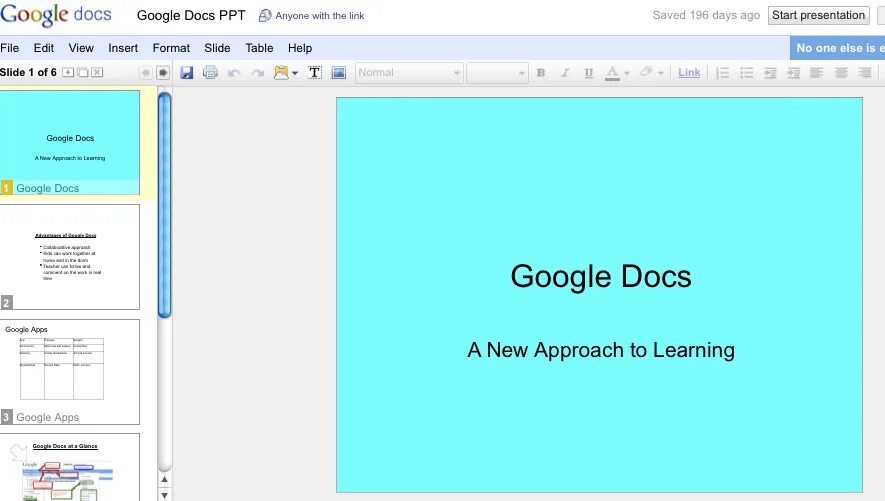Redo the last action

click(x=258, y=73)
